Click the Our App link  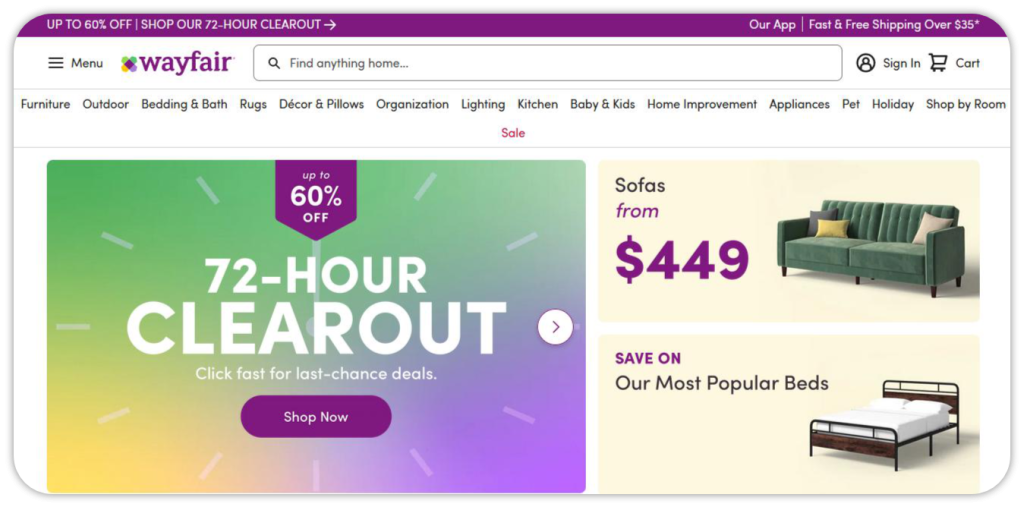[772, 24]
